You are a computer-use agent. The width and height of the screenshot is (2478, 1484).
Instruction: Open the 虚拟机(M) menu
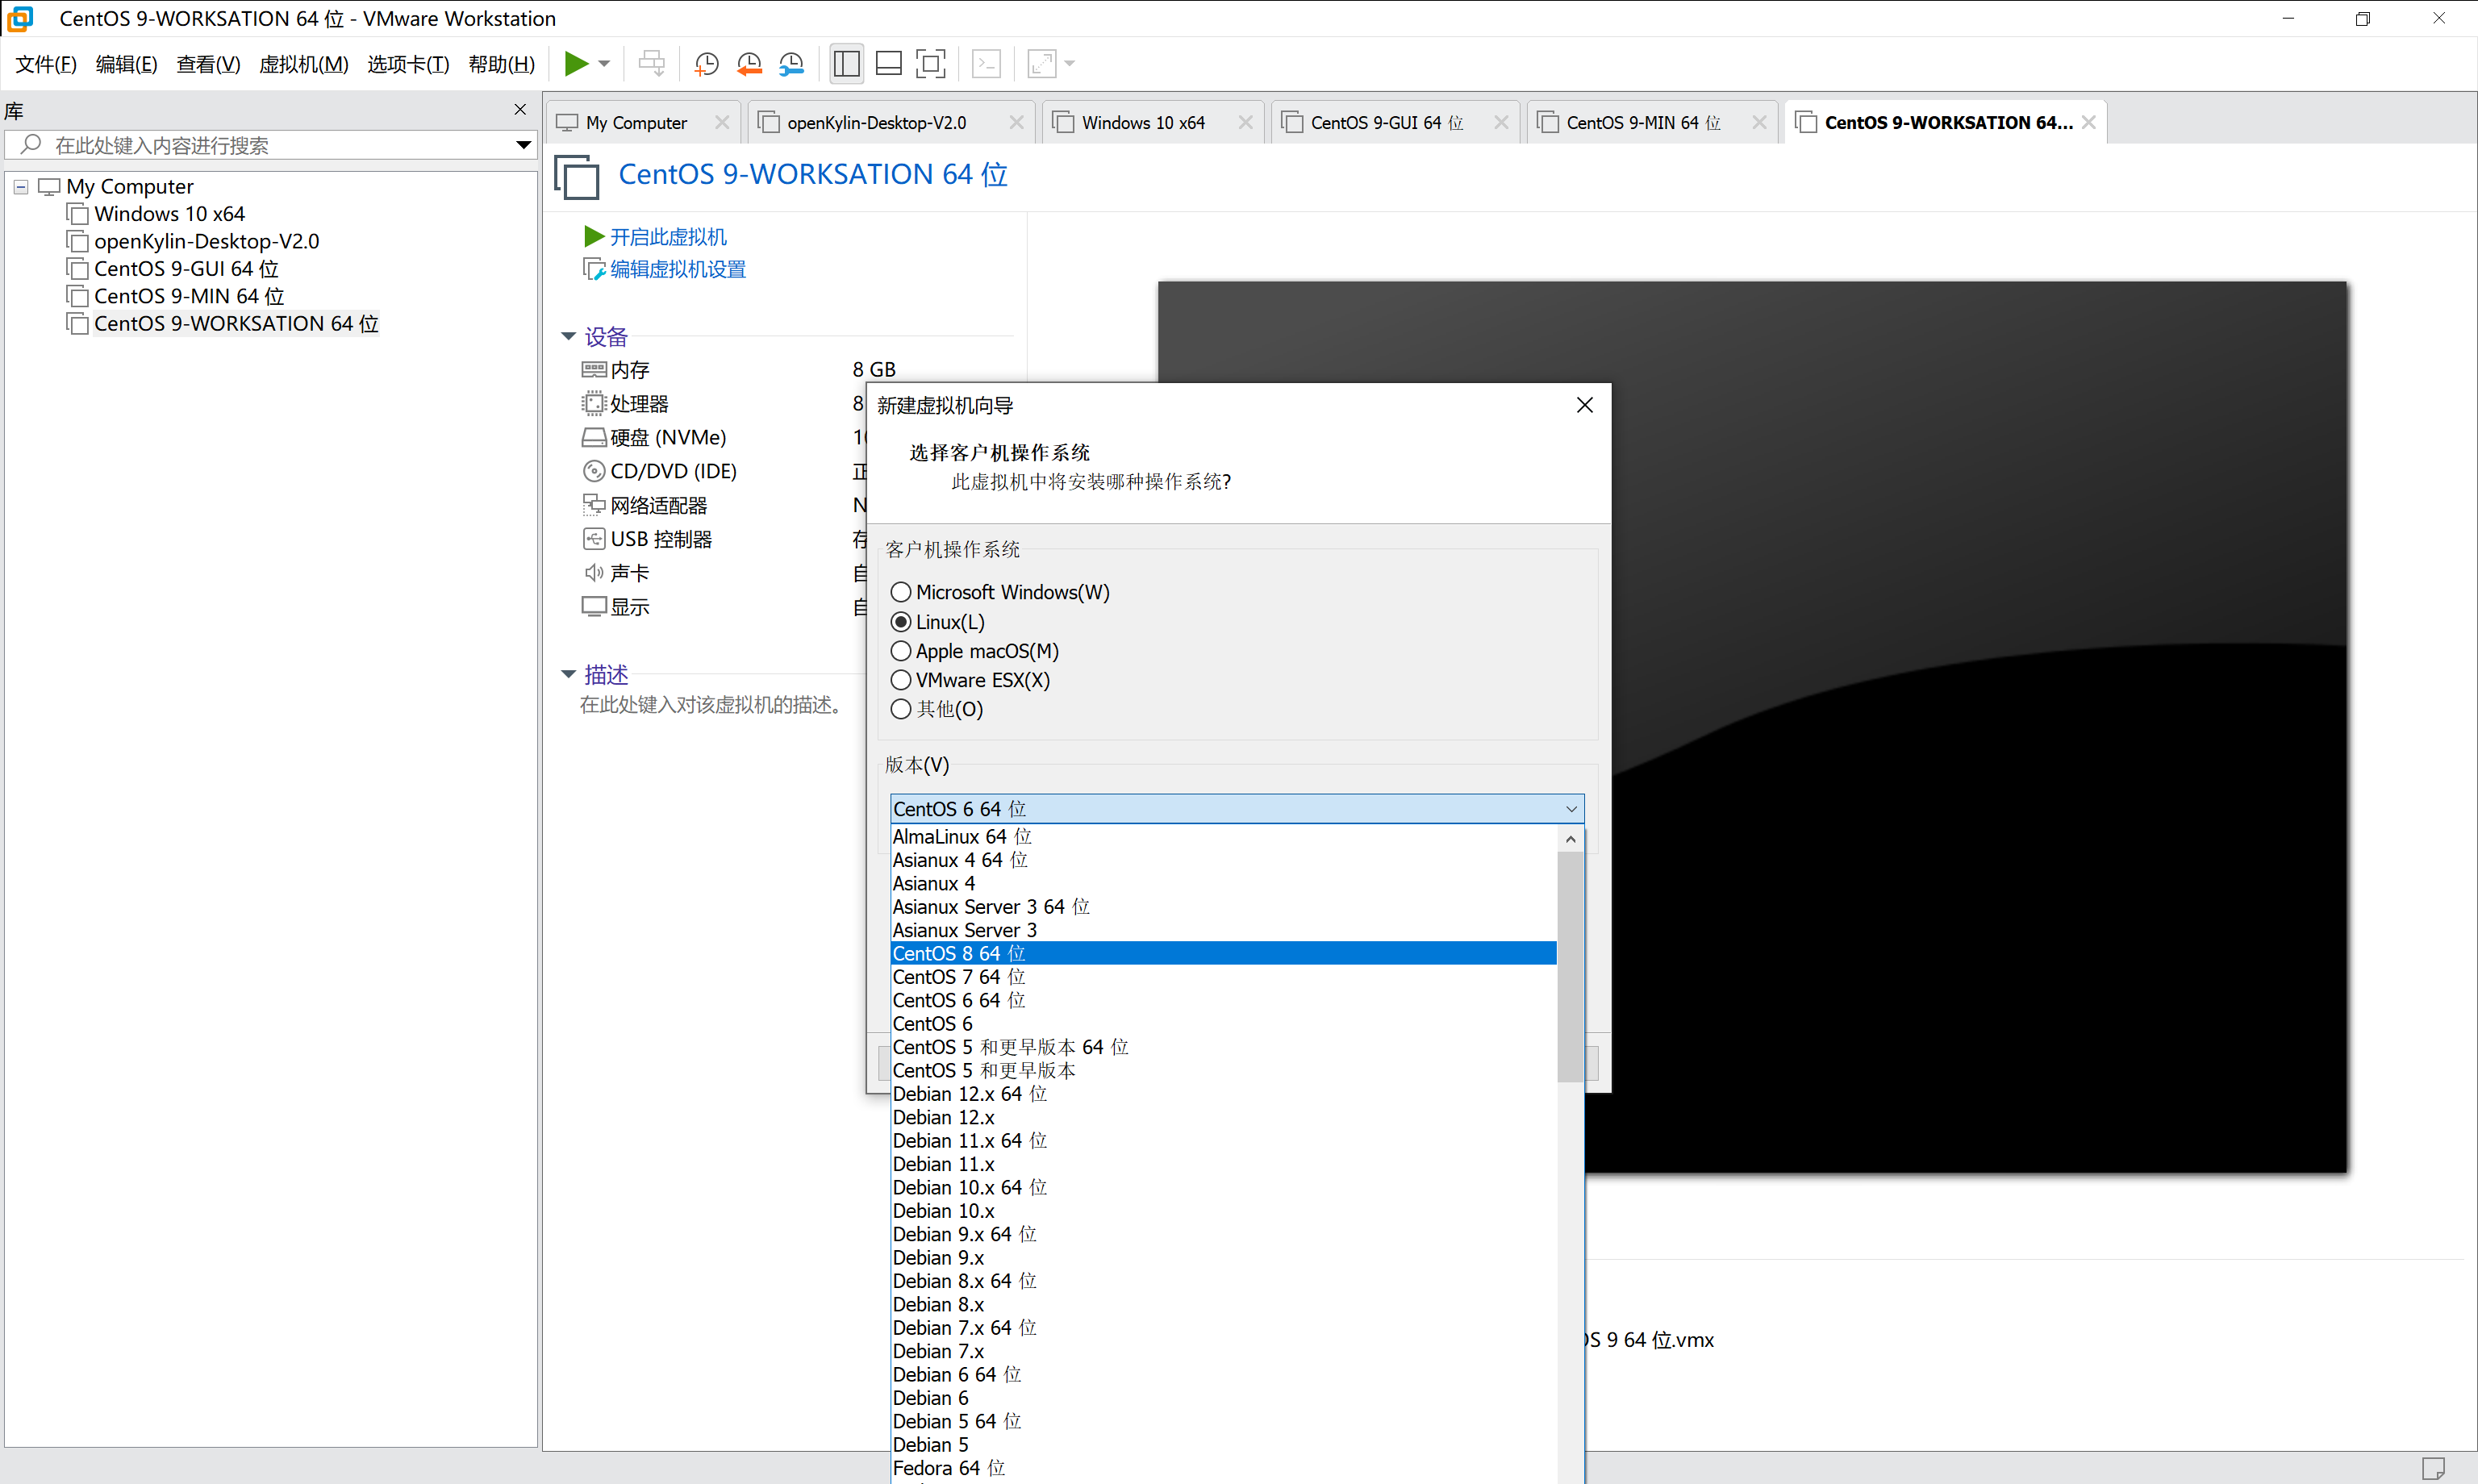(x=304, y=64)
